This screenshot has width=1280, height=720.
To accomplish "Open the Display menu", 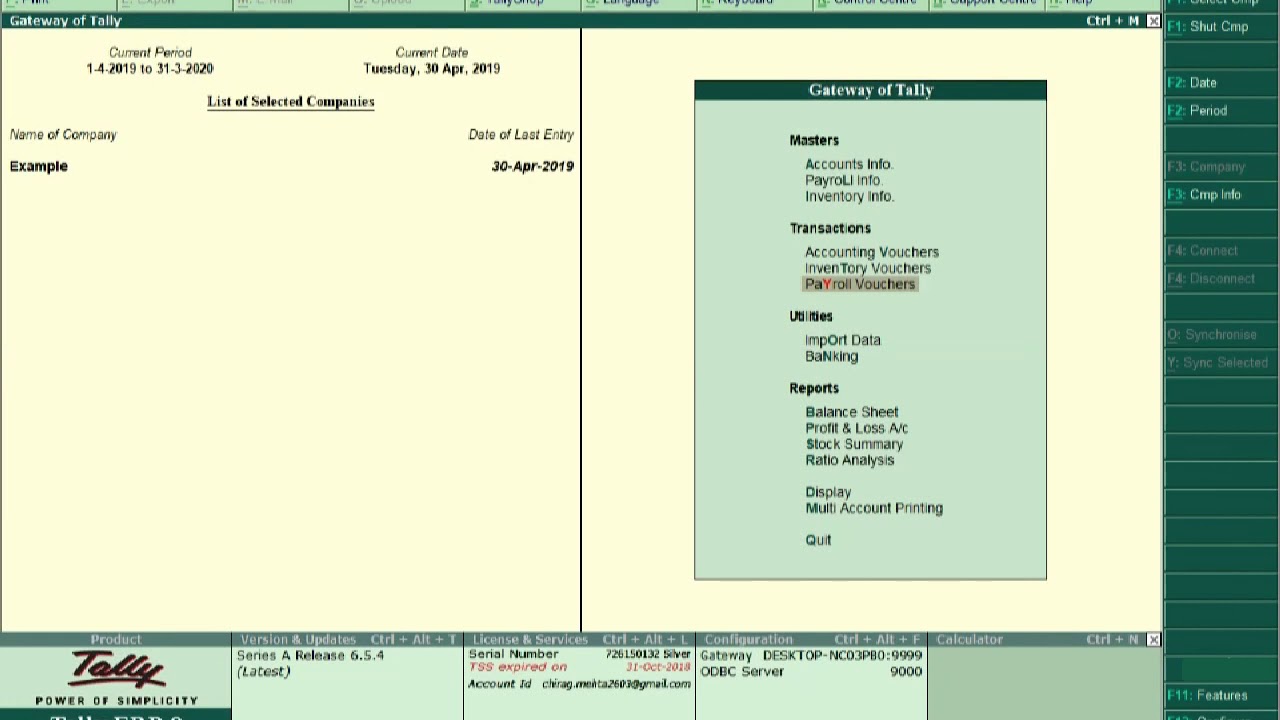I will 828,492.
